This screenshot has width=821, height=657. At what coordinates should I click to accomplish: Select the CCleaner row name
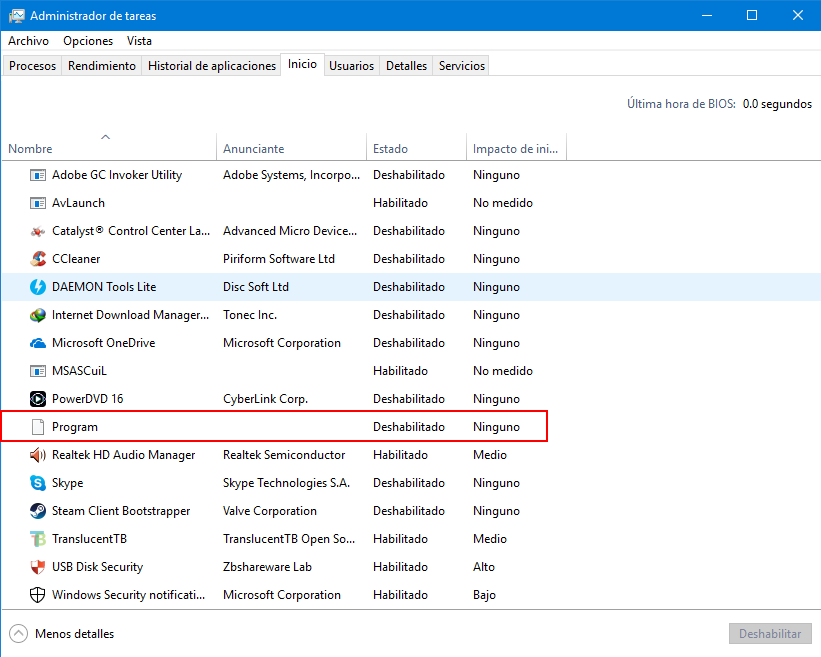[x=76, y=259]
